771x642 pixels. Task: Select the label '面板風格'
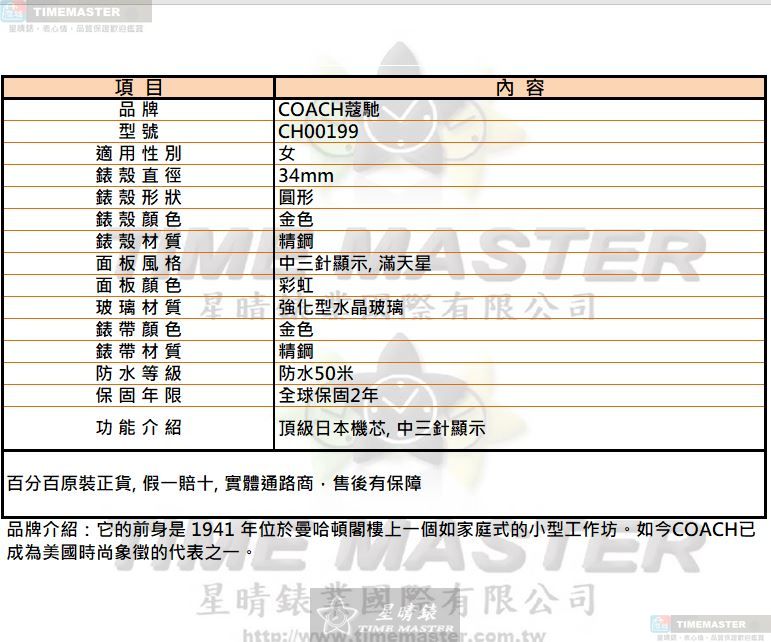139,263
